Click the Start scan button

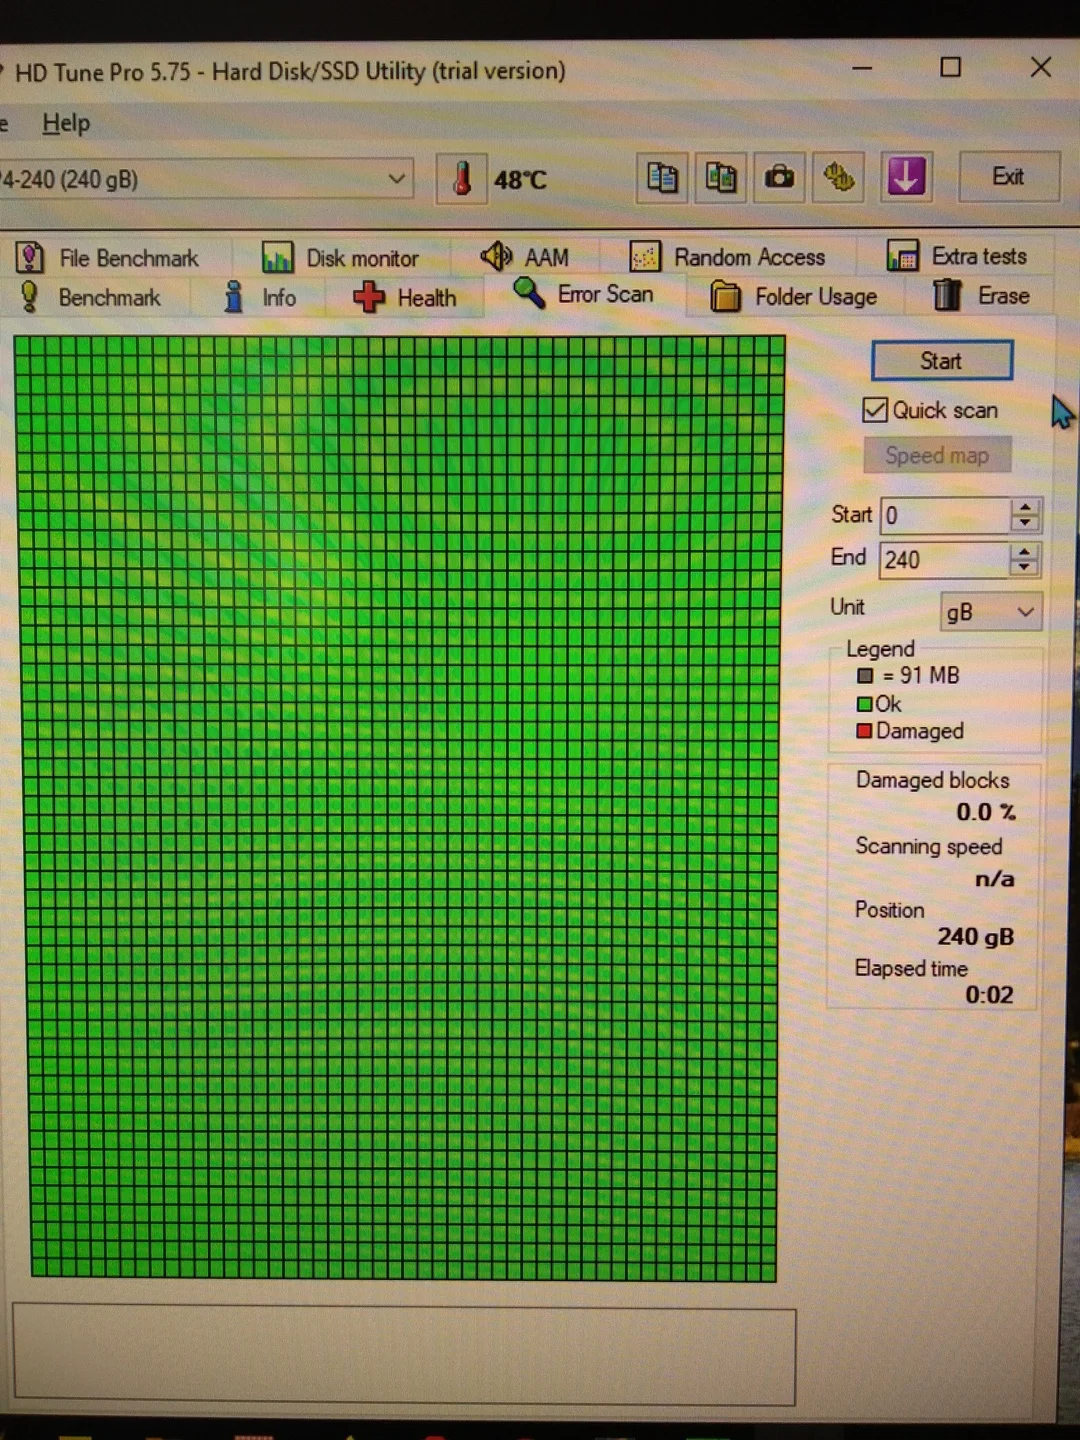click(x=941, y=361)
